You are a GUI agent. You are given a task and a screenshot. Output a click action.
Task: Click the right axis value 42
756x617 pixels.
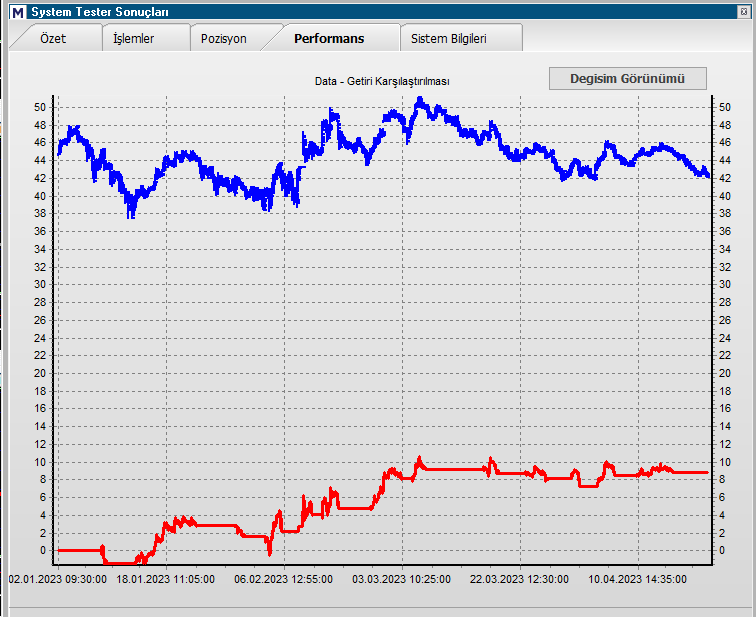(x=725, y=178)
